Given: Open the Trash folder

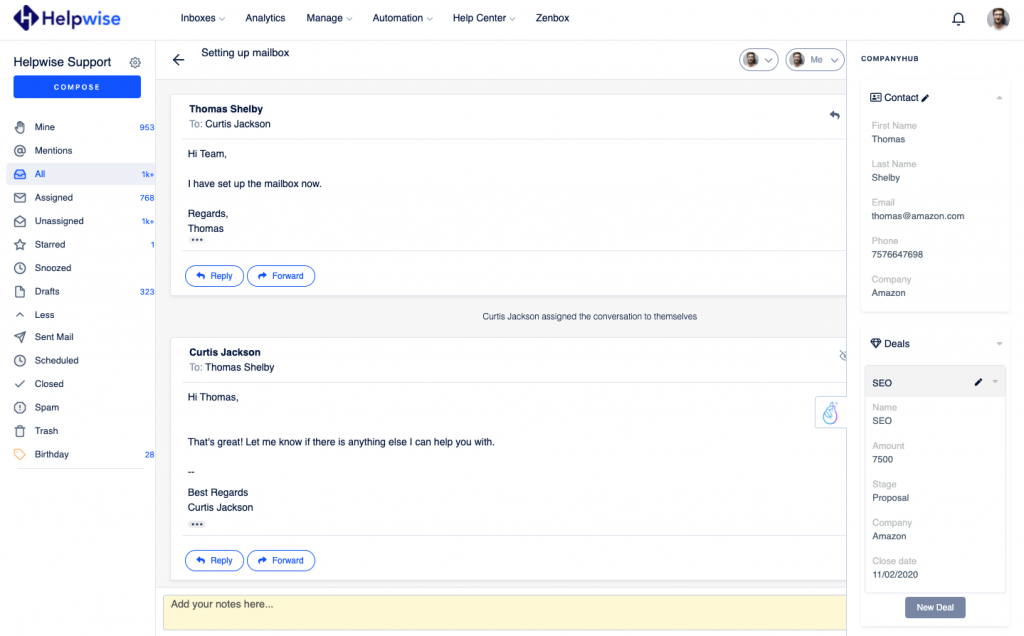Looking at the screenshot, I should (x=46, y=431).
